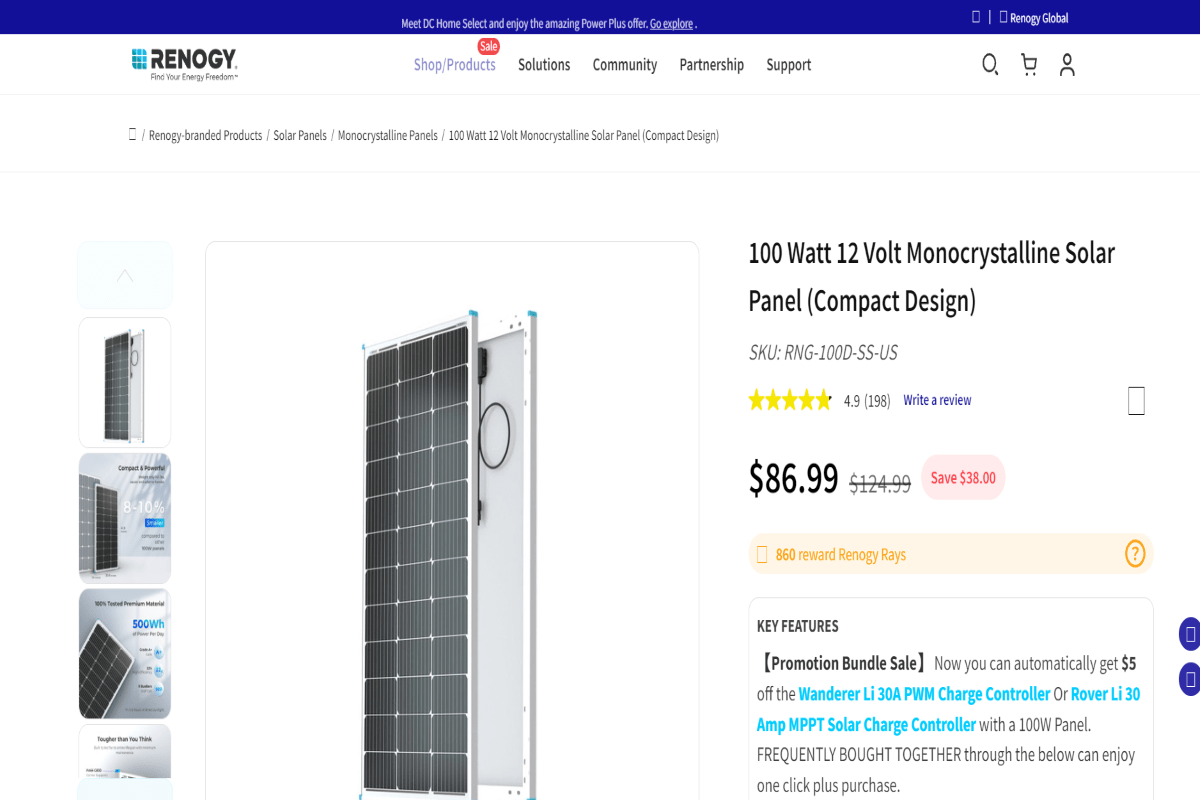
Task: Select the Compact & Powerful thumbnail
Action: (124, 518)
